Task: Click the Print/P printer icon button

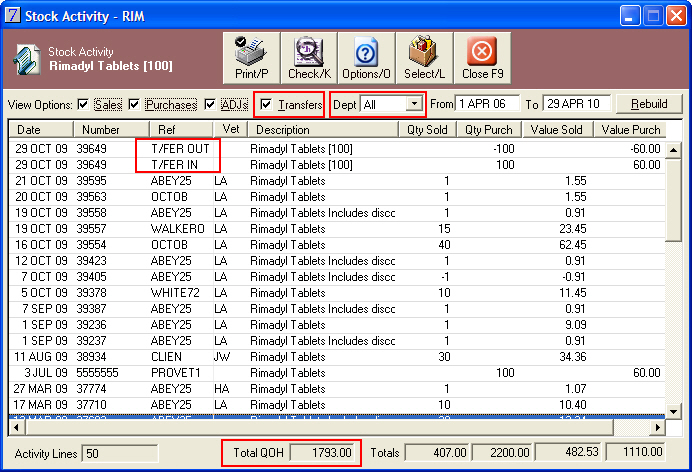Action: (251, 58)
